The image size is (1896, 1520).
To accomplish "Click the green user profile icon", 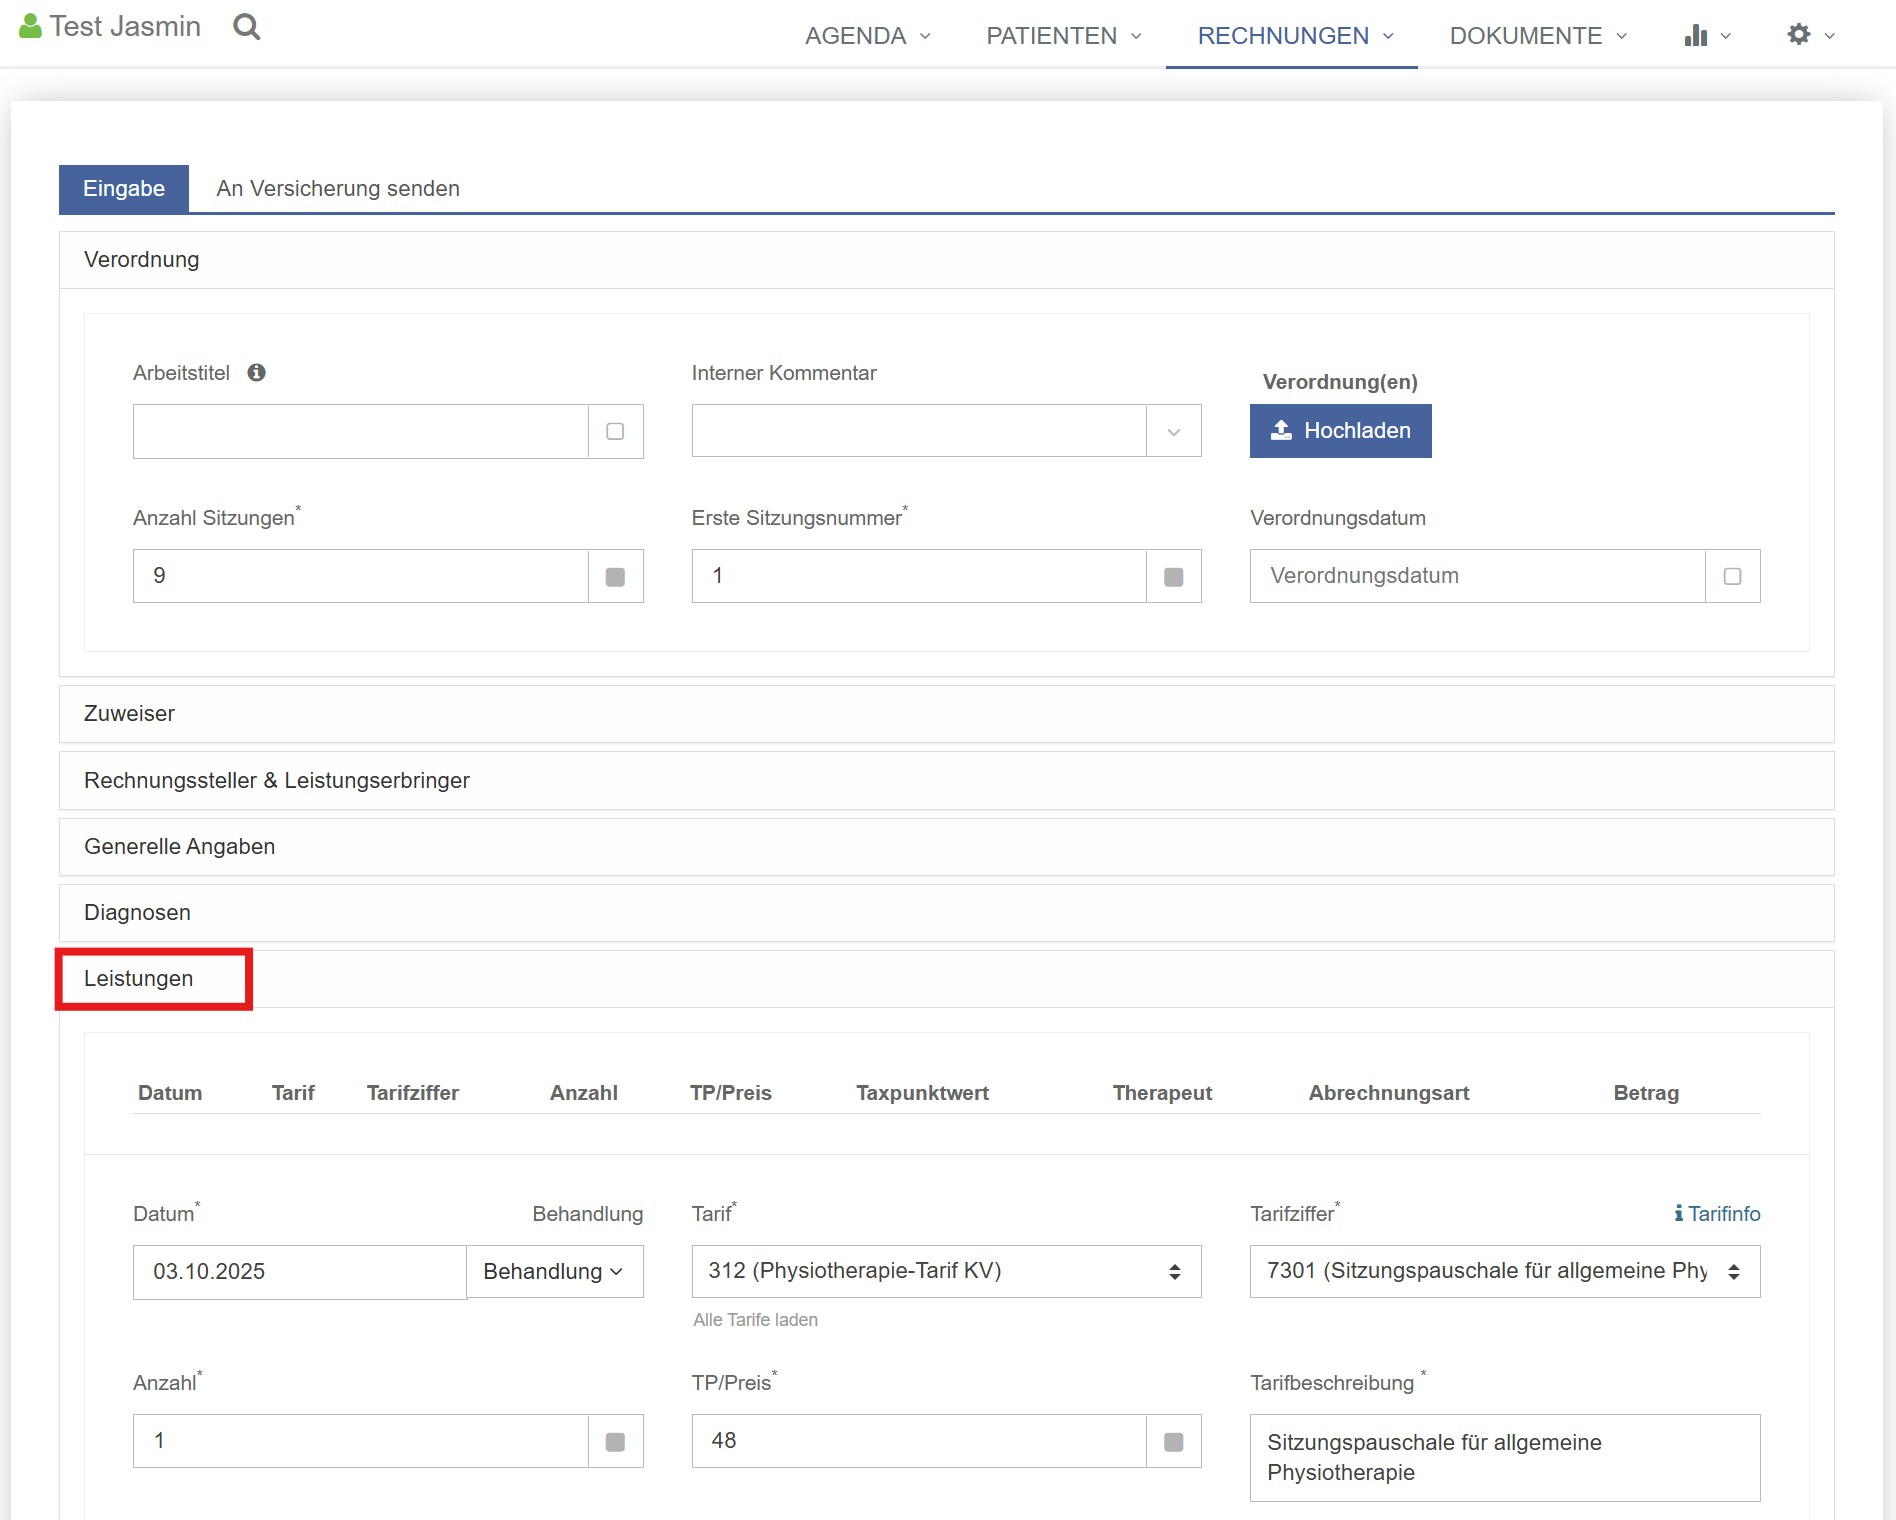I will [30, 27].
